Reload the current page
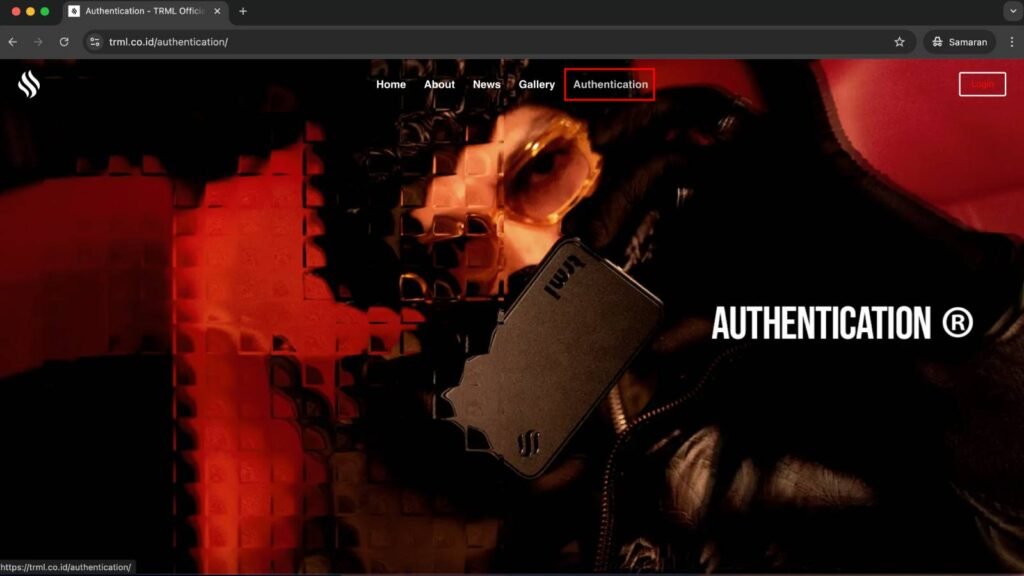 (x=64, y=42)
